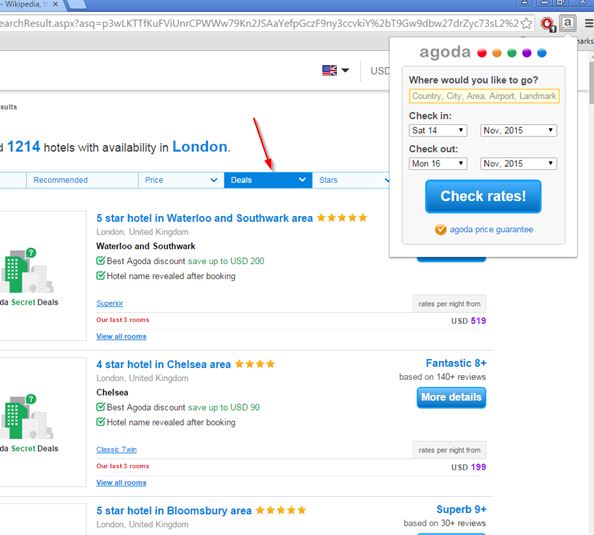Screen dimensions: 594x535
Task: Click the USD 199 price
Action: [x=469, y=467]
